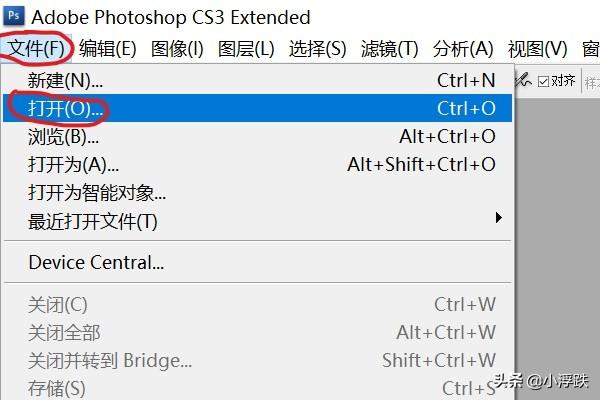Choose 新建(N)... to create a document
Viewport: 600px width, 400px height.
(x=65, y=80)
